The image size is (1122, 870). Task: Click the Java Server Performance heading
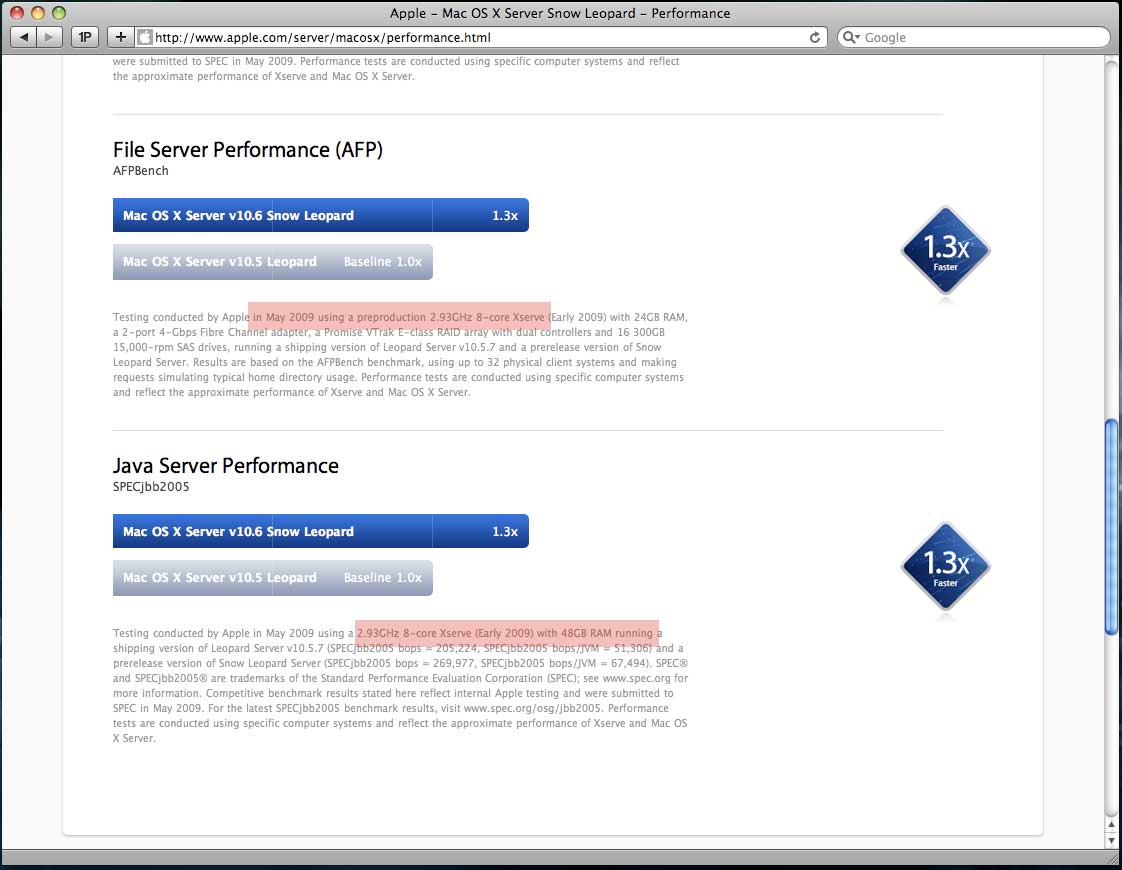click(225, 465)
